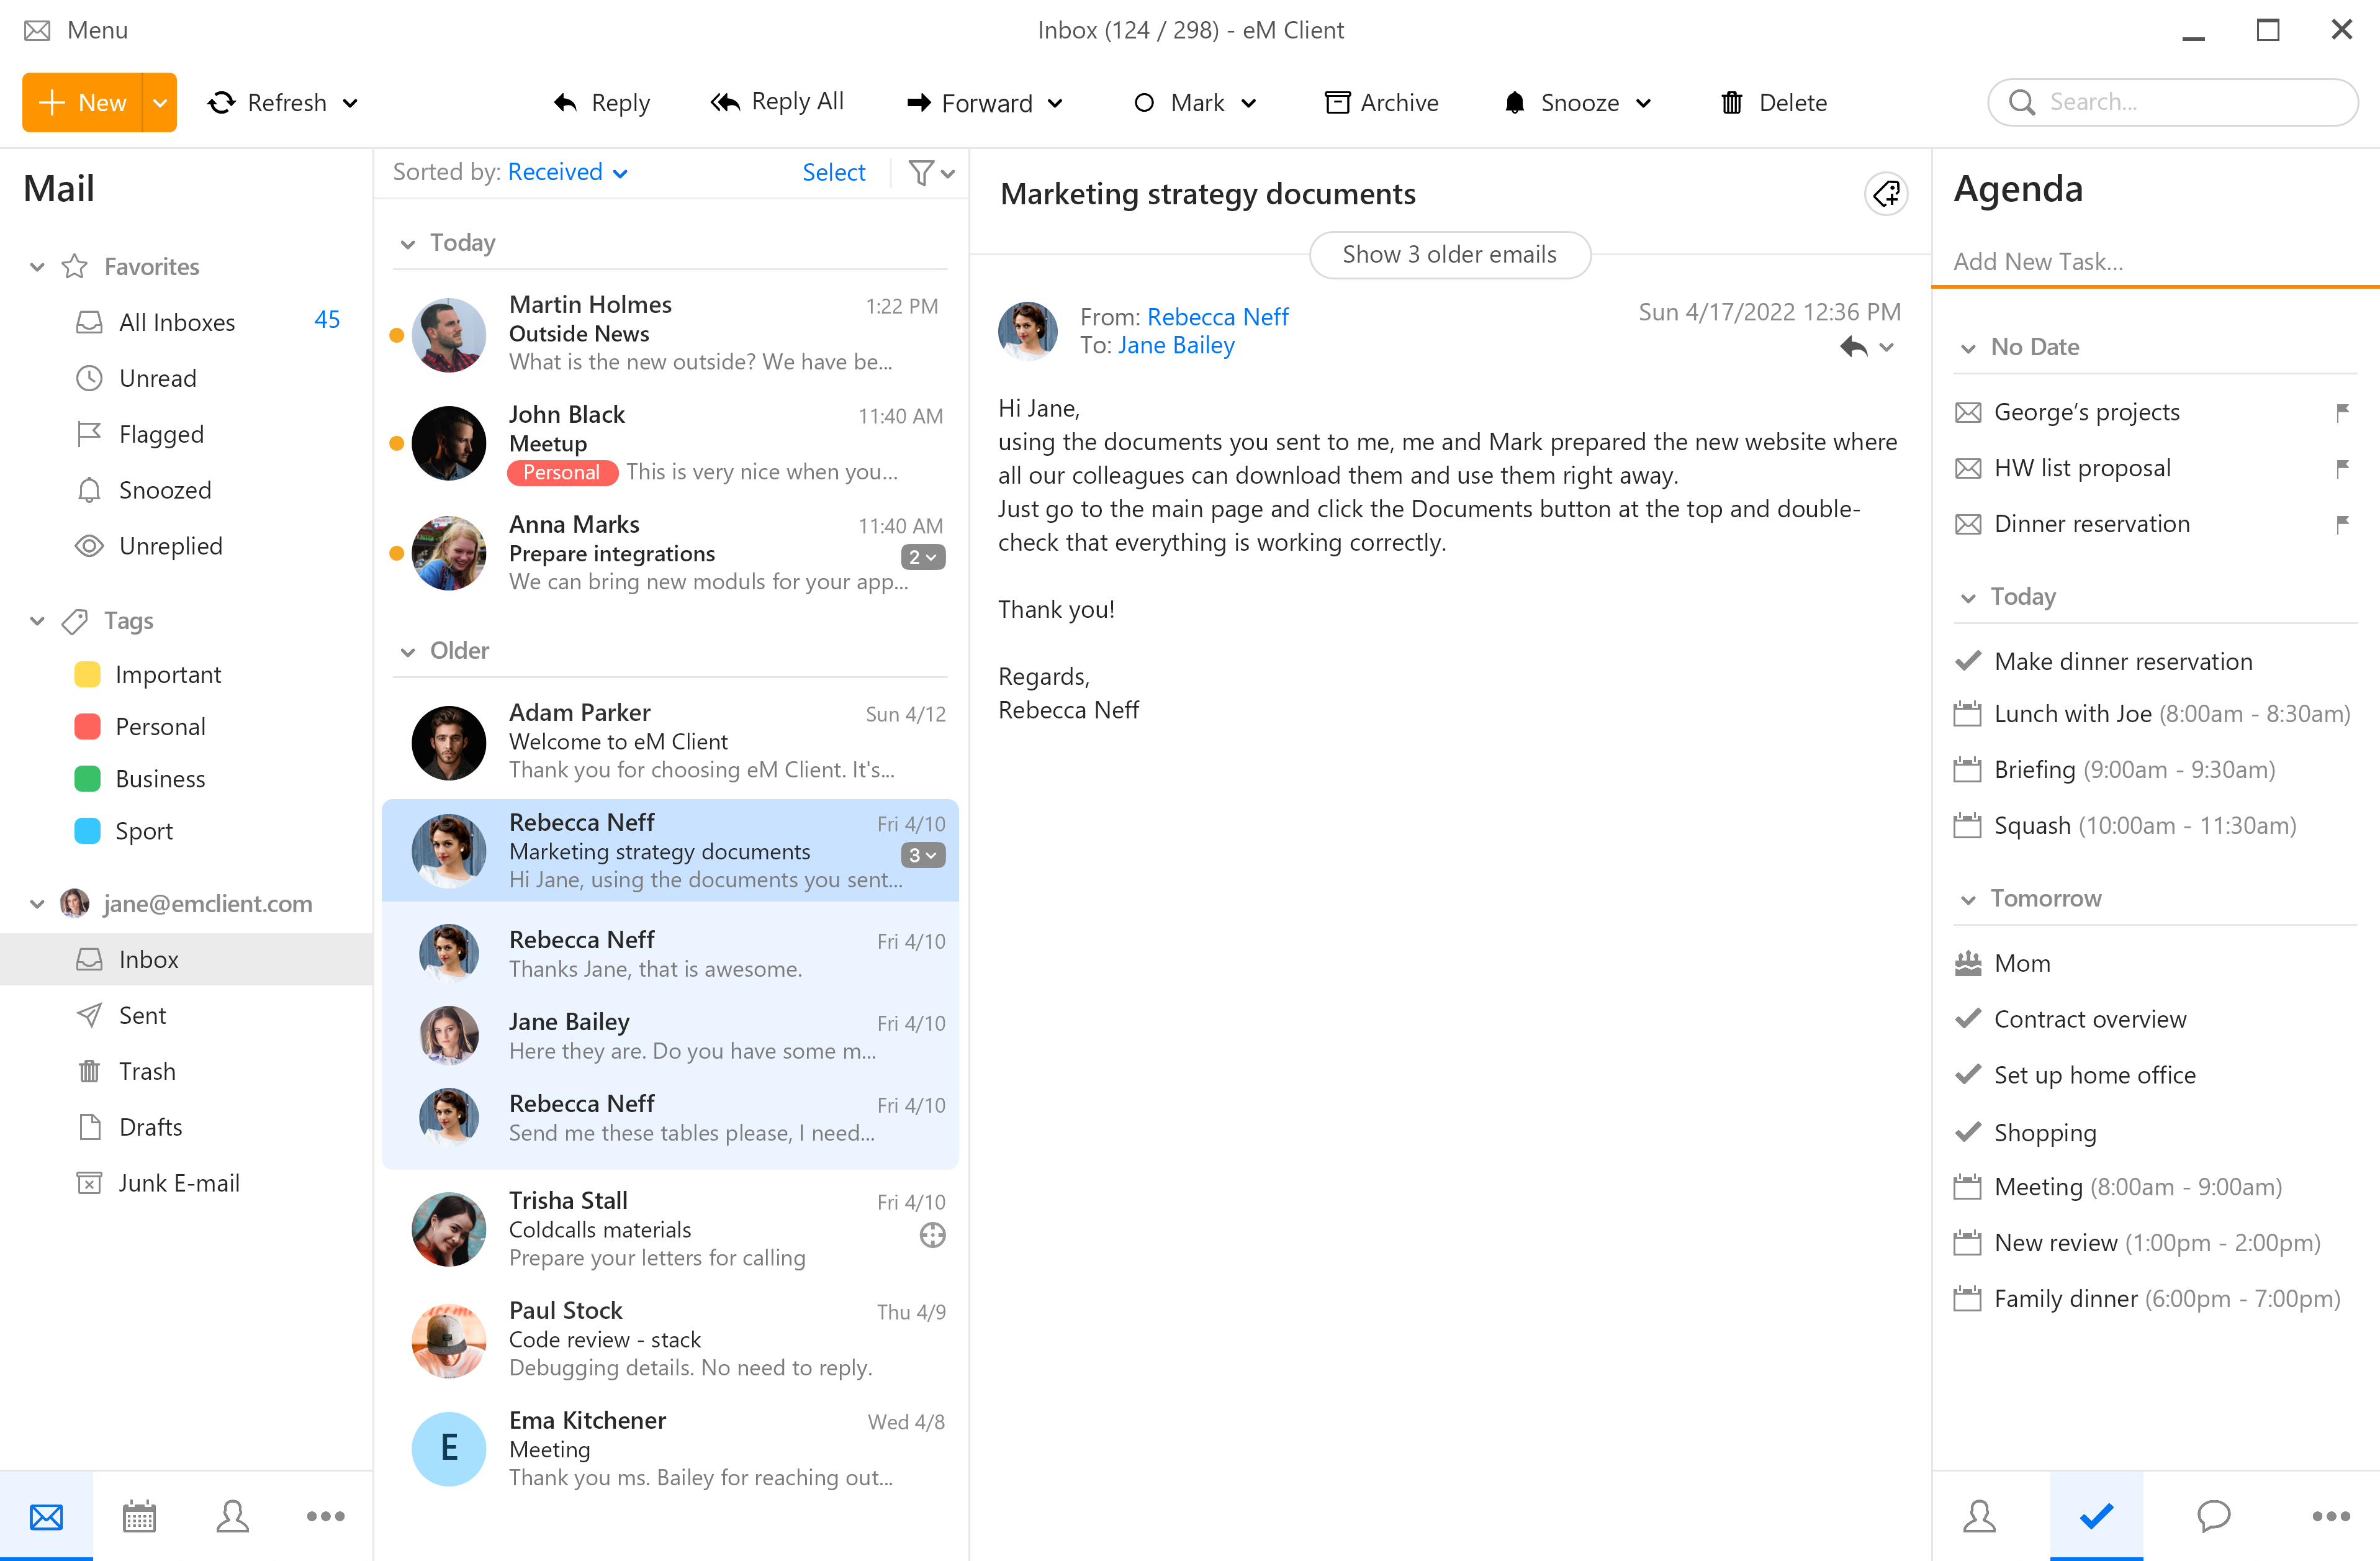This screenshot has width=2380, height=1561.
Task: Open the Menu
Action: (75, 30)
